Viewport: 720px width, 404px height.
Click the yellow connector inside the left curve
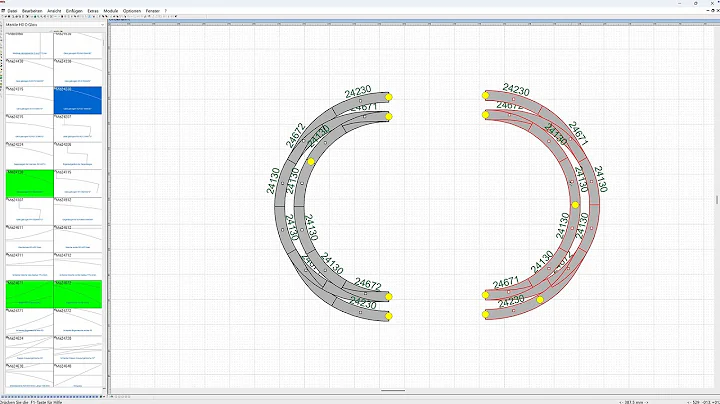(x=311, y=162)
